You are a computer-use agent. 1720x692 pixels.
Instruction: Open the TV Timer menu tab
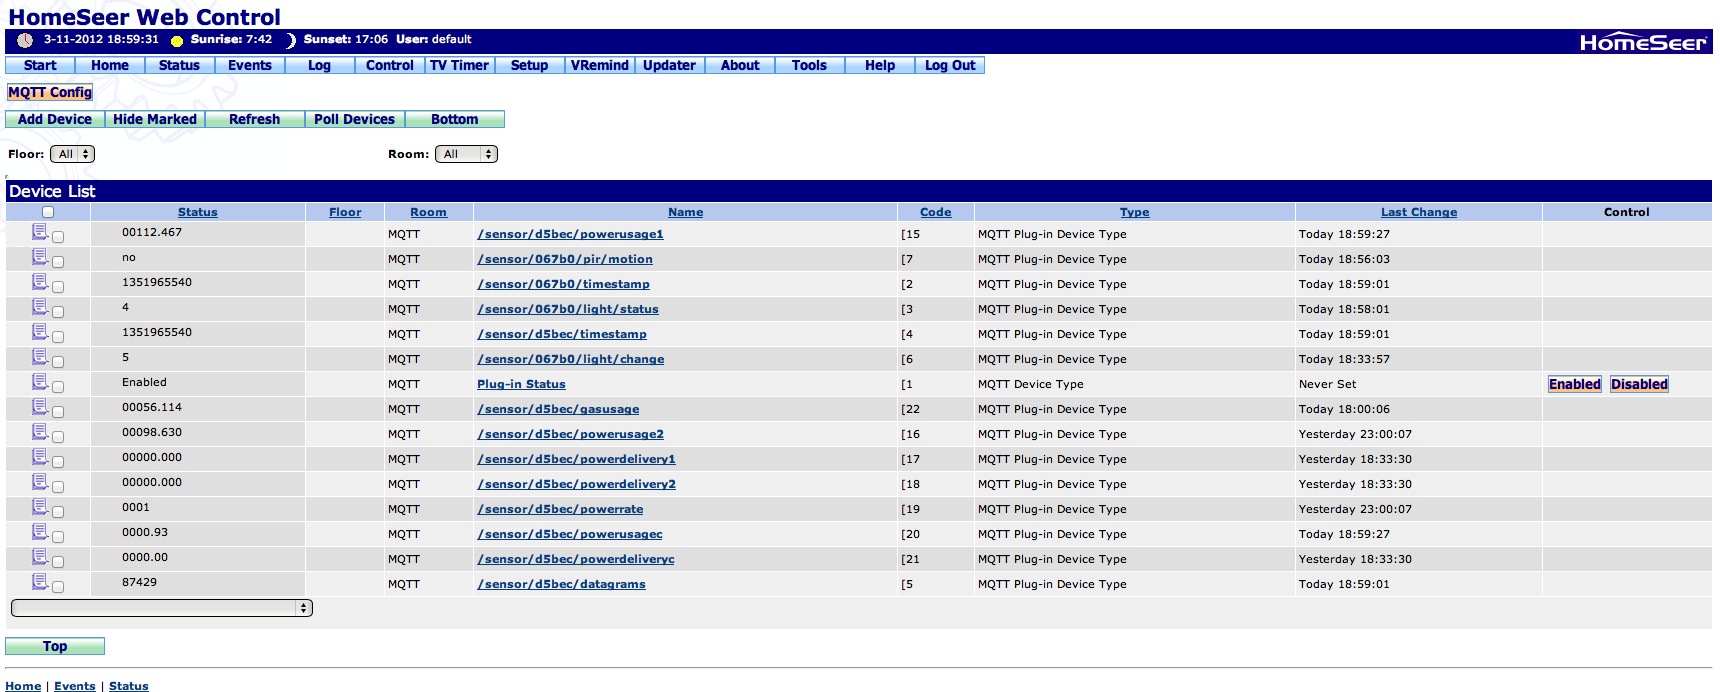coord(460,65)
